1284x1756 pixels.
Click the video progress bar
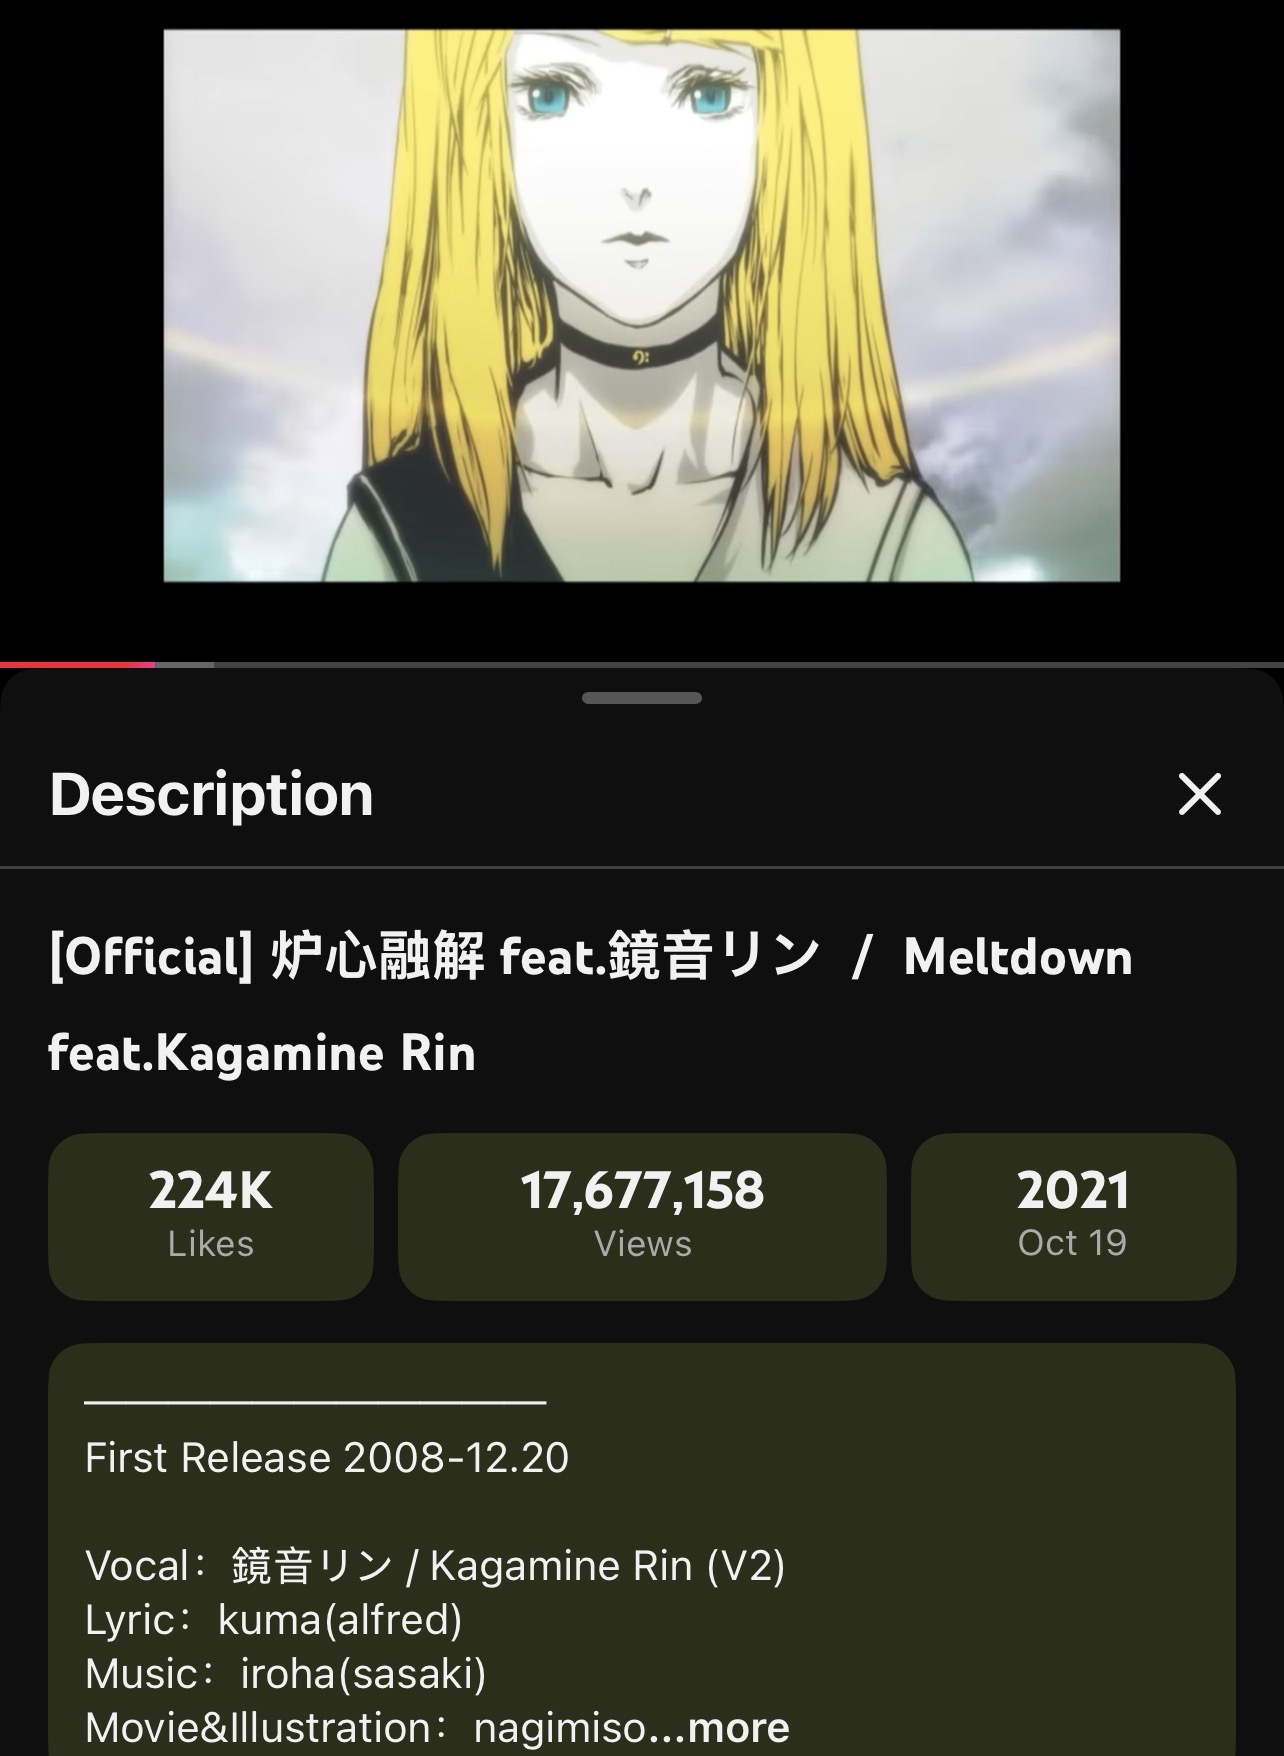(x=642, y=664)
